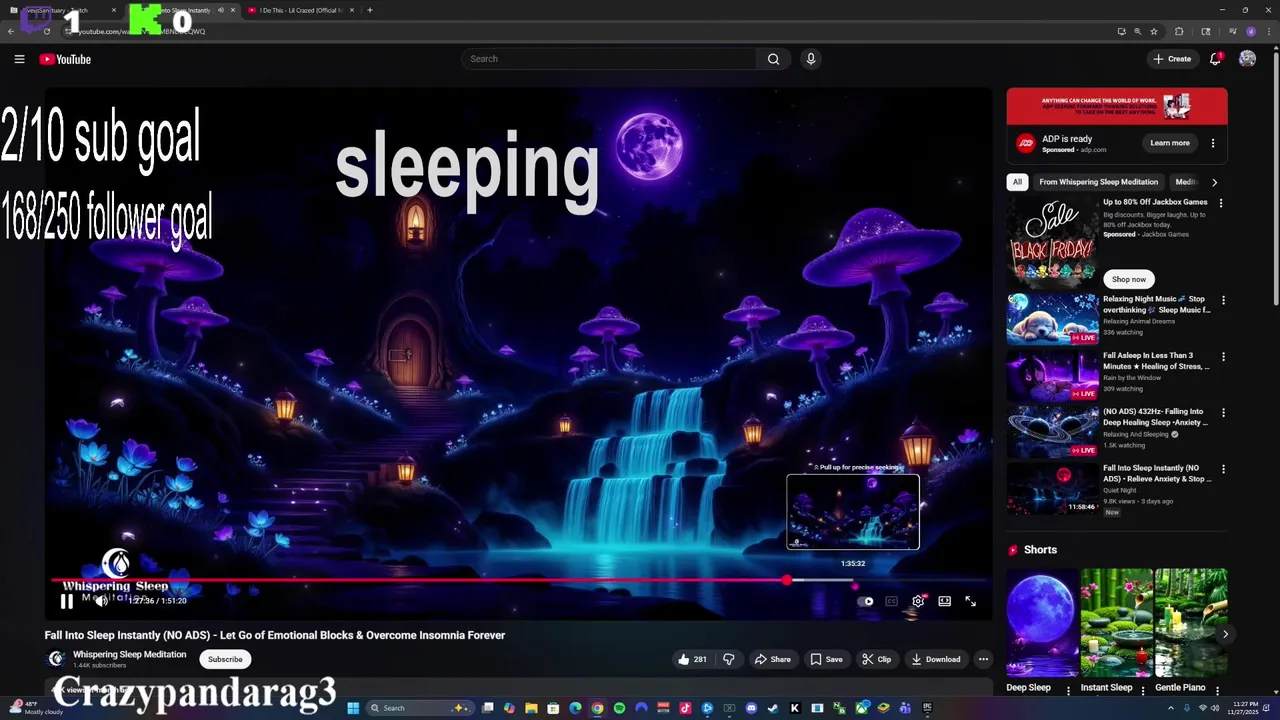This screenshot has height=720, width=1280.
Task: Toggle the autoplay switch
Action: click(865, 601)
